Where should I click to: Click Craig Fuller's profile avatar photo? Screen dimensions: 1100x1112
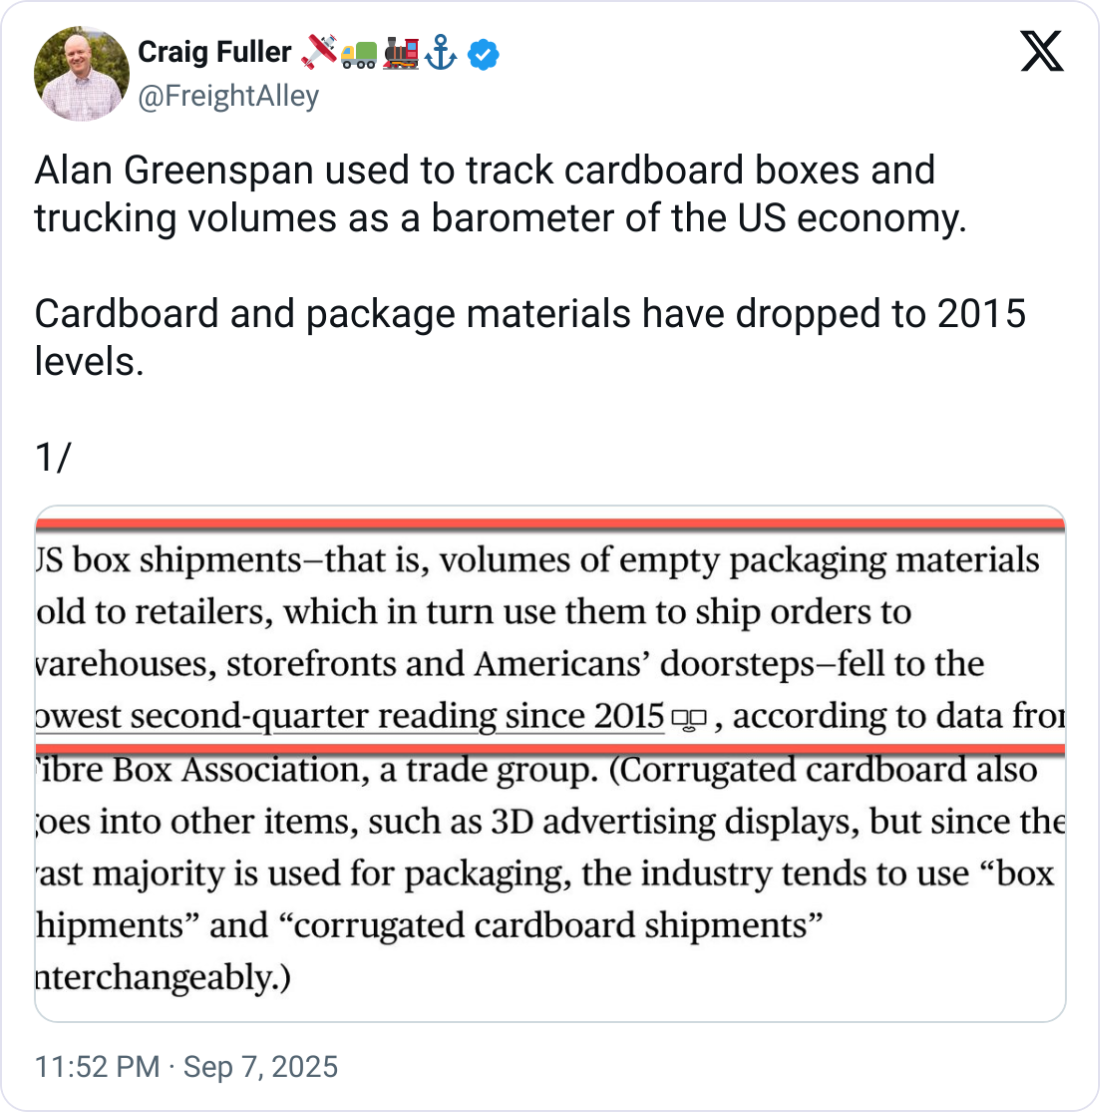click(x=82, y=73)
